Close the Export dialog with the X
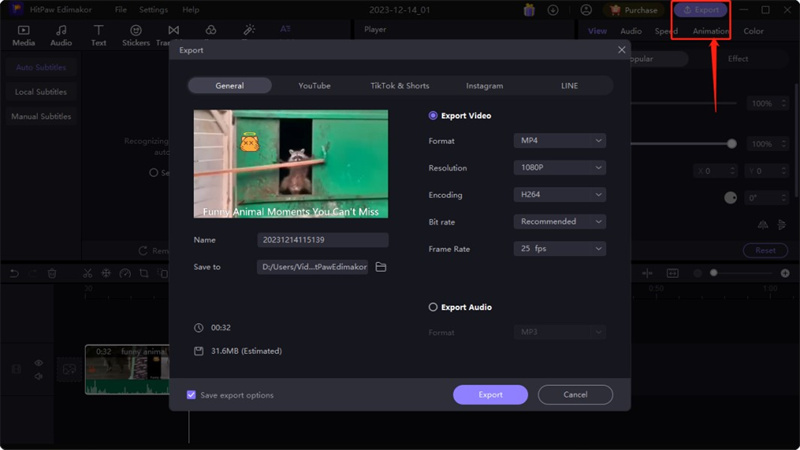The image size is (800, 450). [x=622, y=49]
